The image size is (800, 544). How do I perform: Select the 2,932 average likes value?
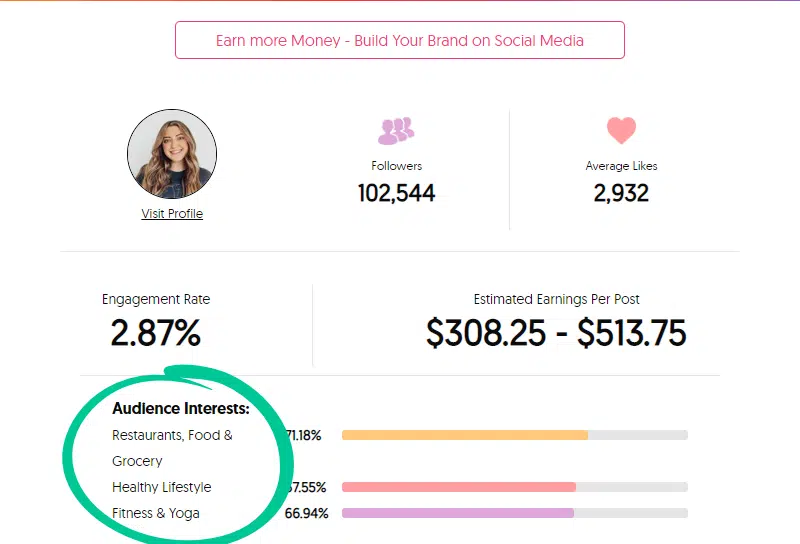621,193
